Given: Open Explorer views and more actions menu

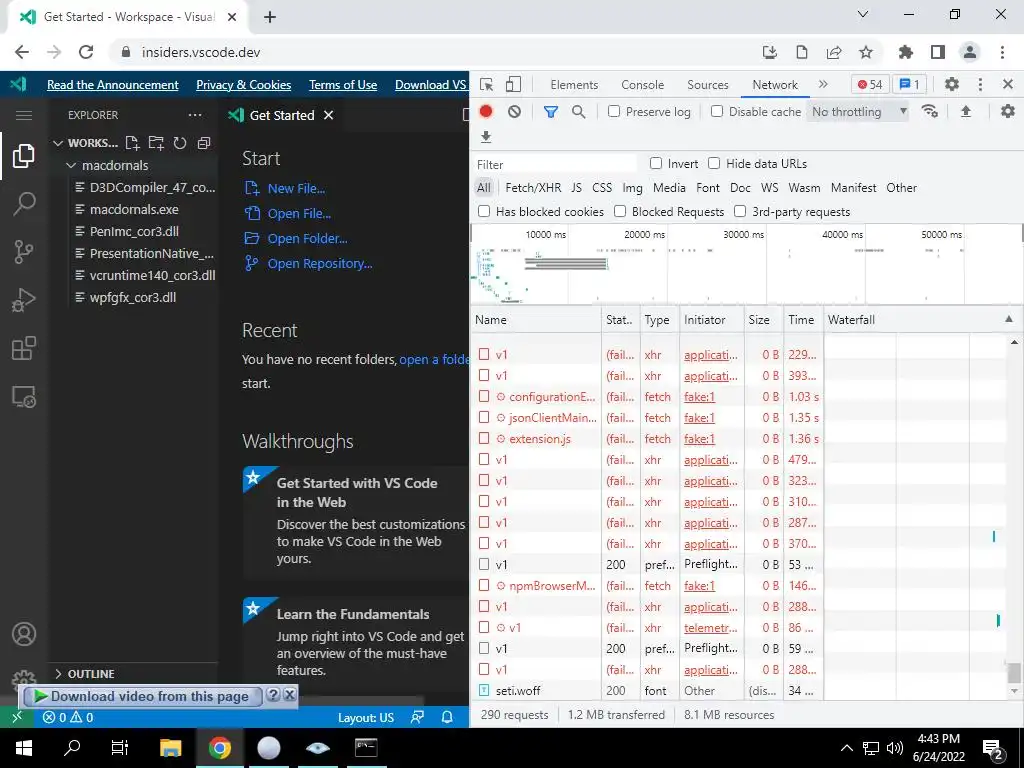Looking at the screenshot, I should click(x=195, y=115).
